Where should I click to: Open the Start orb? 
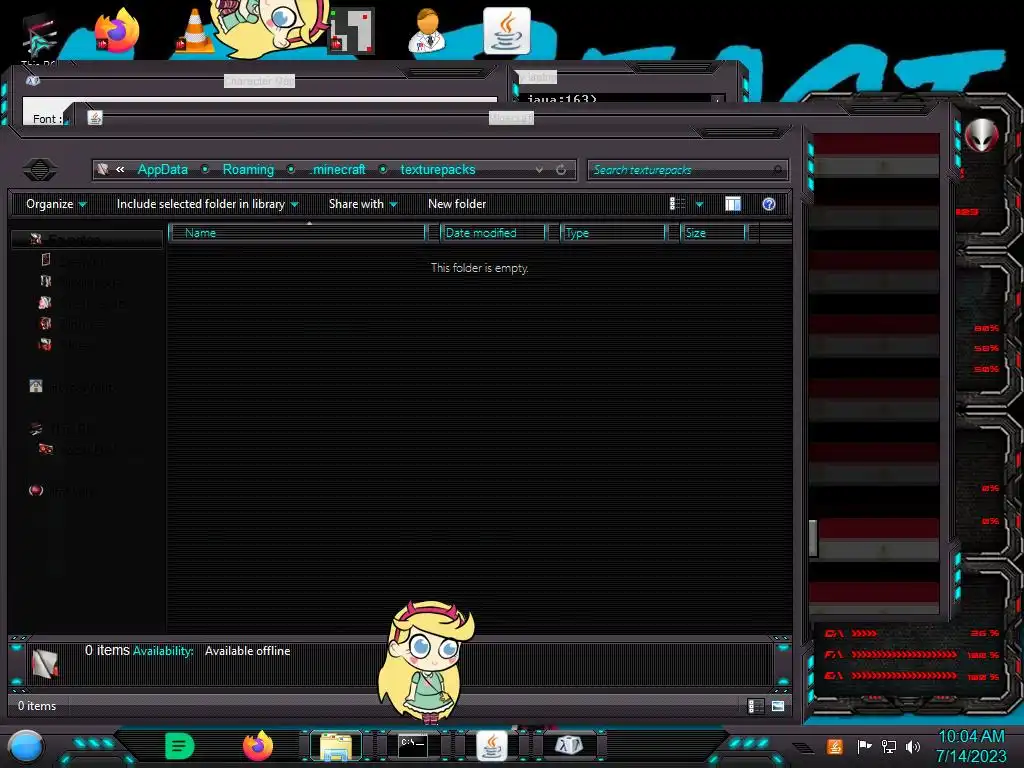(25, 746)
